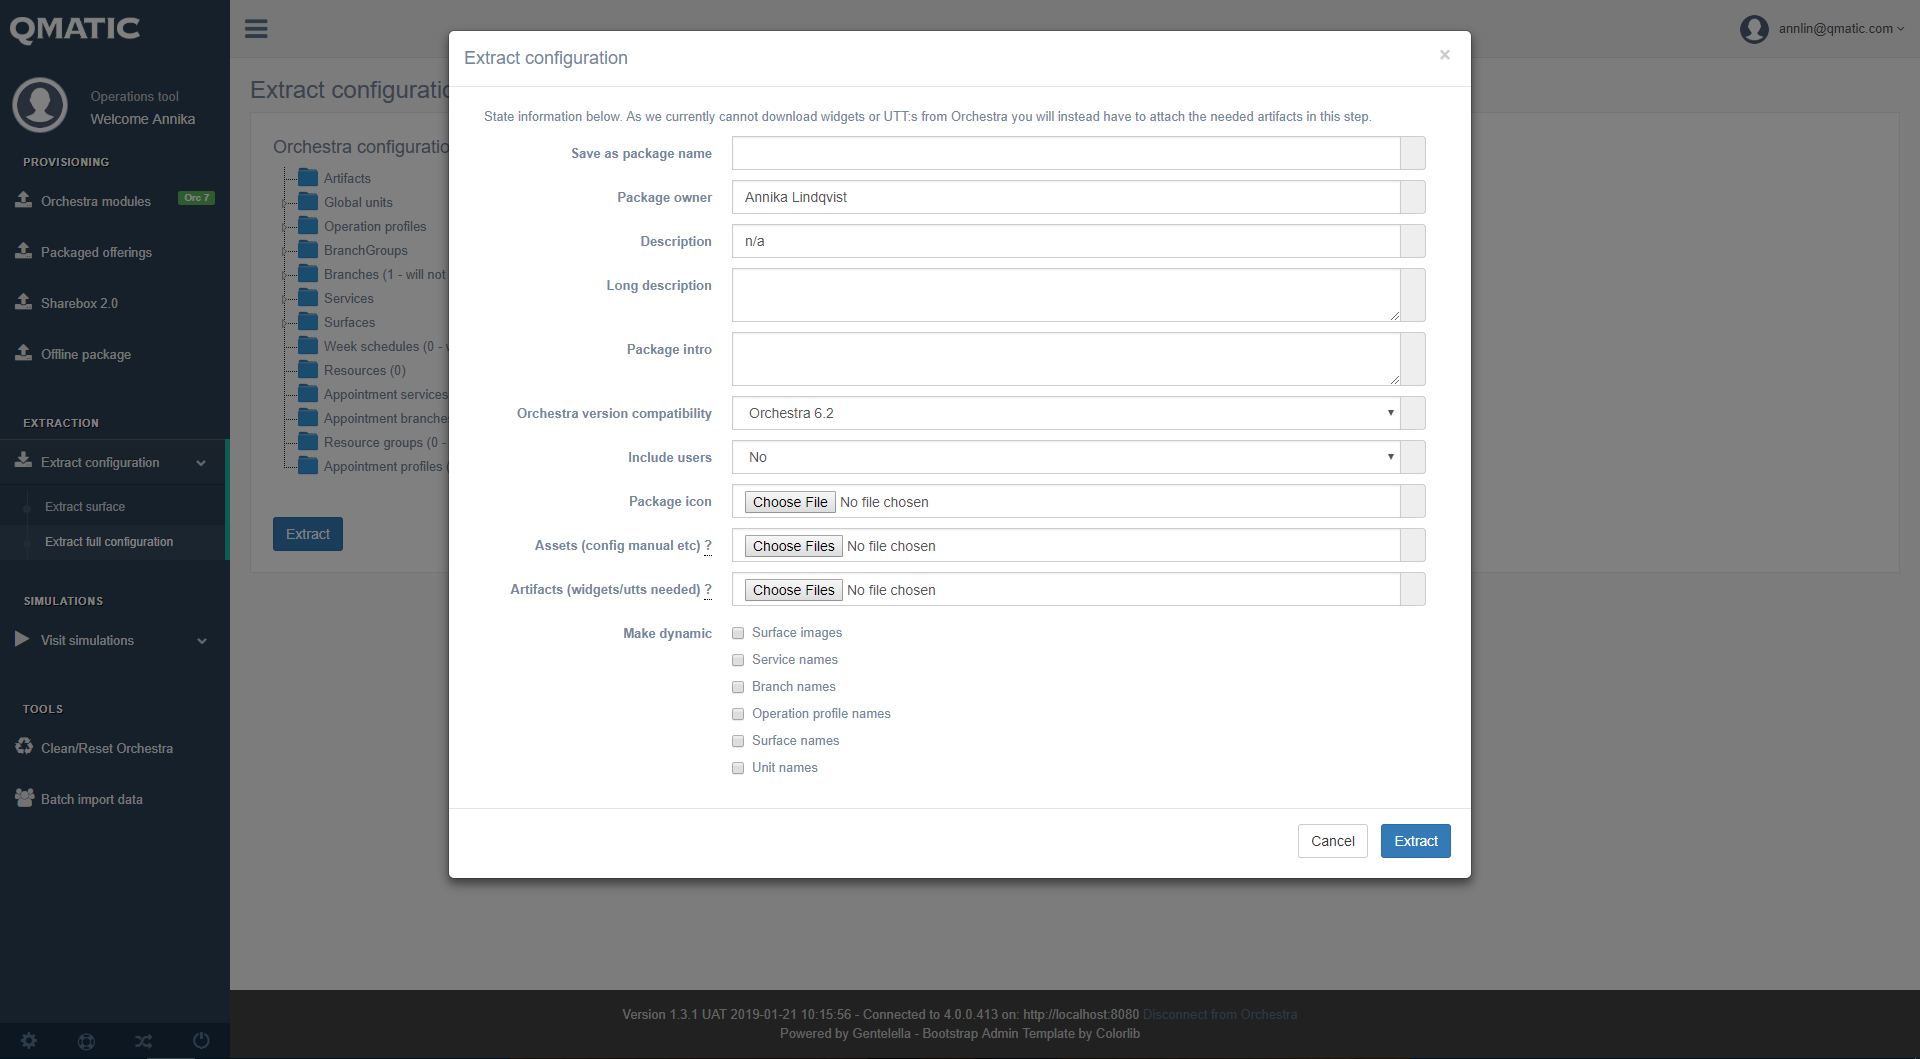
Task: Check the Service names option
Action: click(738, 660)
